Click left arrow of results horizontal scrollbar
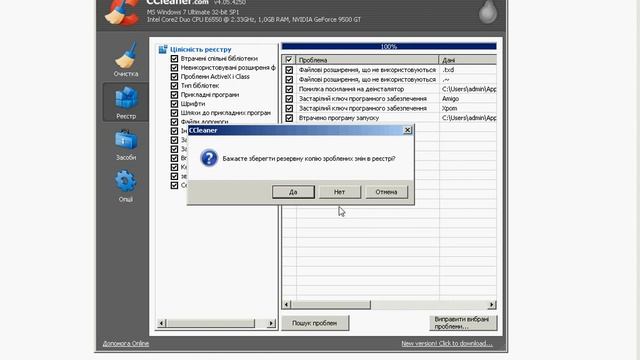The height and width of the screenshot is (360, 640). click(286, 304)
